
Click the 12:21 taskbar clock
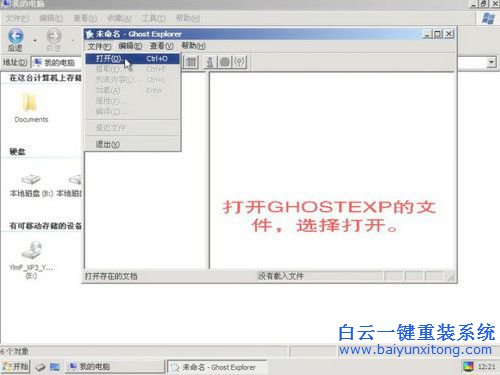click(x=487, y=367)
